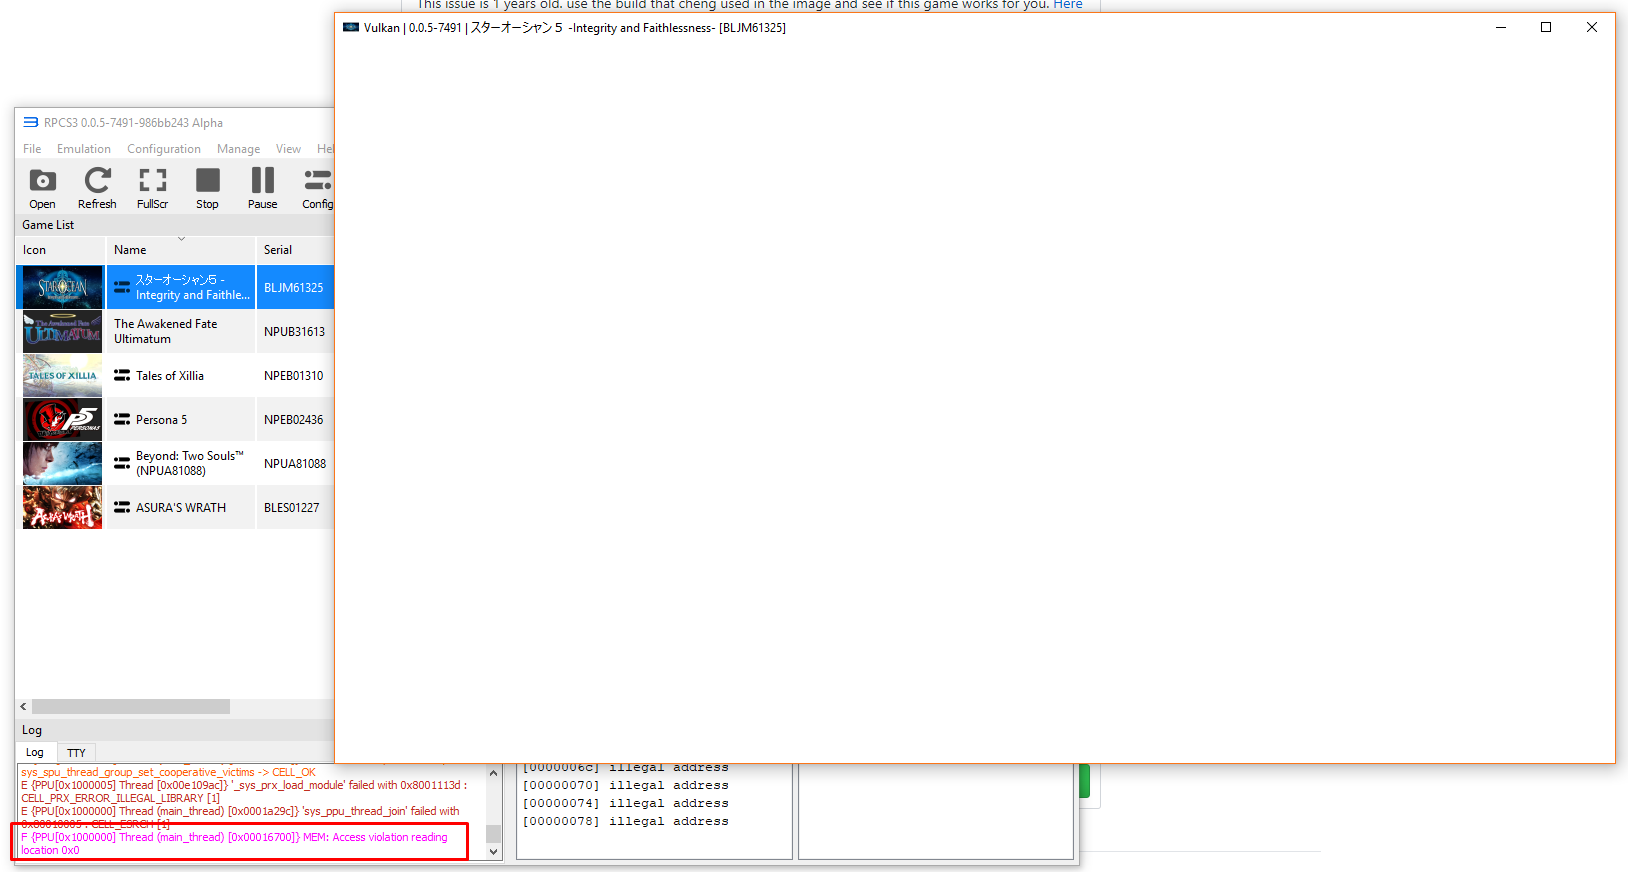Maximize the Vulkan game window

1546,27
